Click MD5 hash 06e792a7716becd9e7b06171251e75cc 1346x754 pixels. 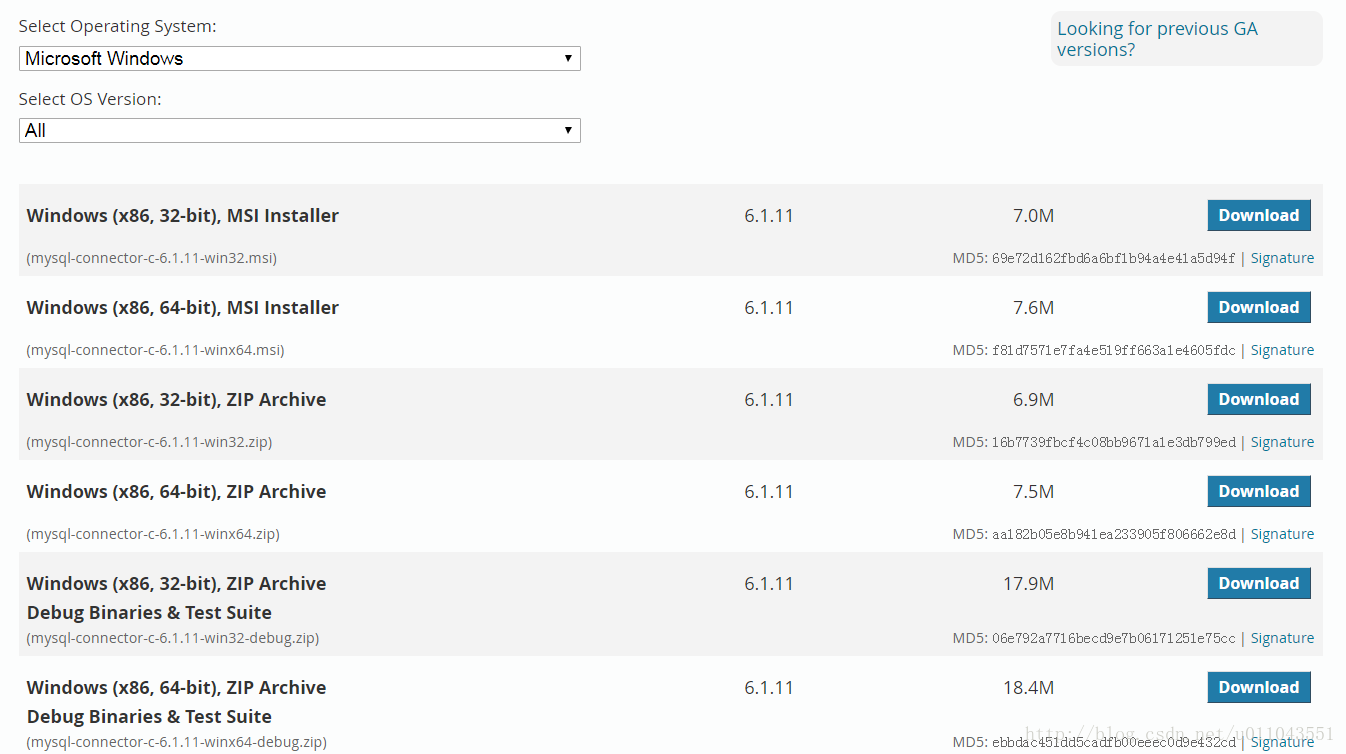[1114, 638]
